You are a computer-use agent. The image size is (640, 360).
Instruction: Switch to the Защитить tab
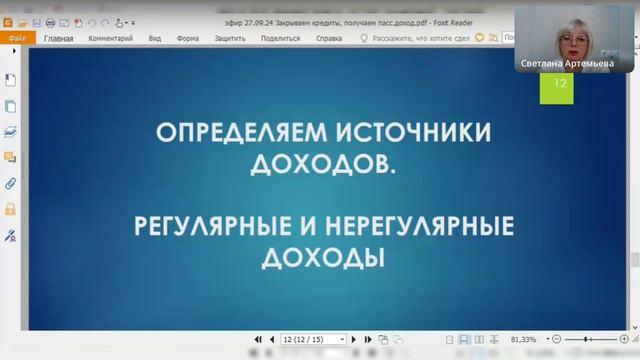[x=230, y=38]
